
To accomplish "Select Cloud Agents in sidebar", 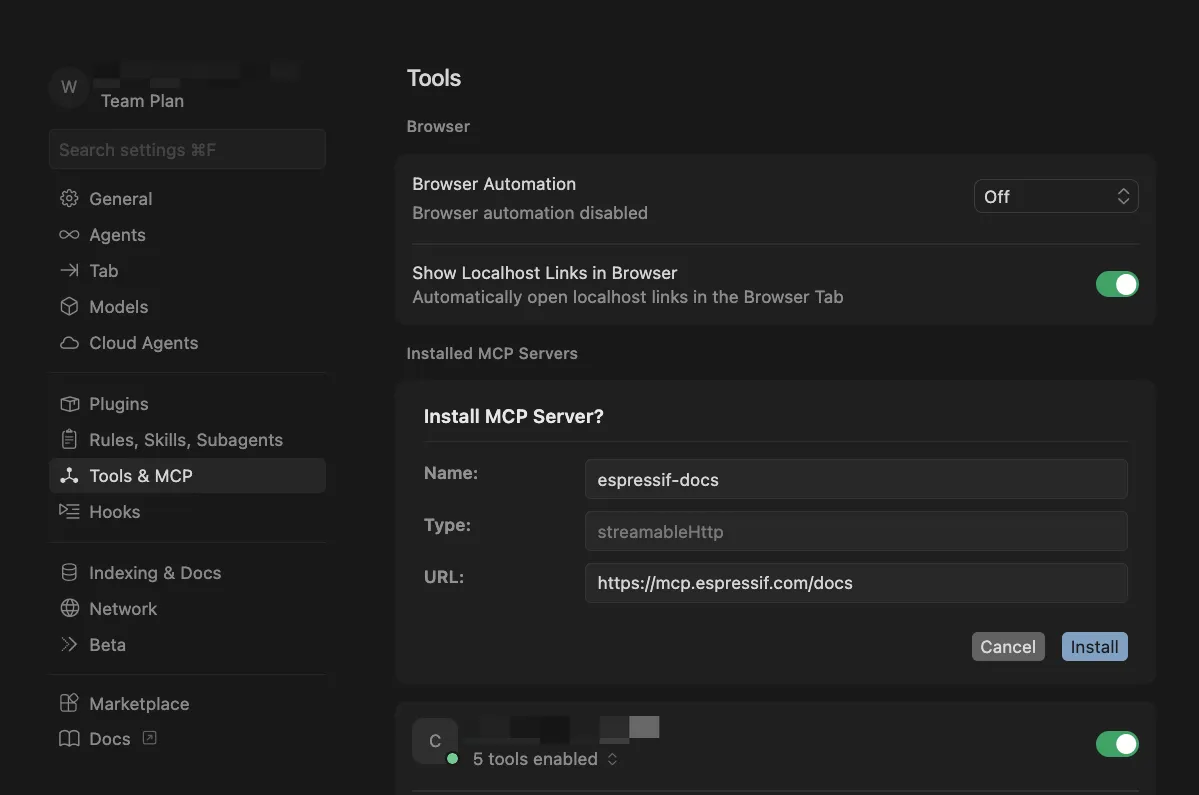I will click(187, 343).
